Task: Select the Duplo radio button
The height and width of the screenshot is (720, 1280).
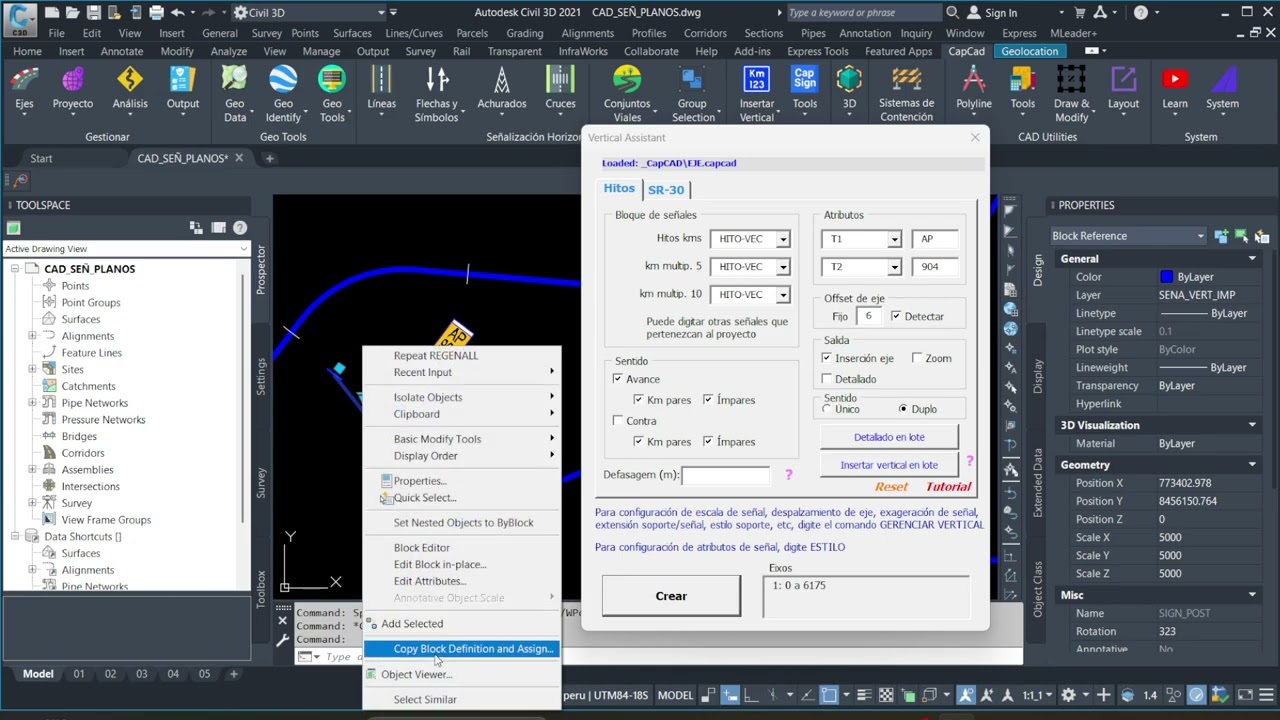Action: tap(903, 409)
